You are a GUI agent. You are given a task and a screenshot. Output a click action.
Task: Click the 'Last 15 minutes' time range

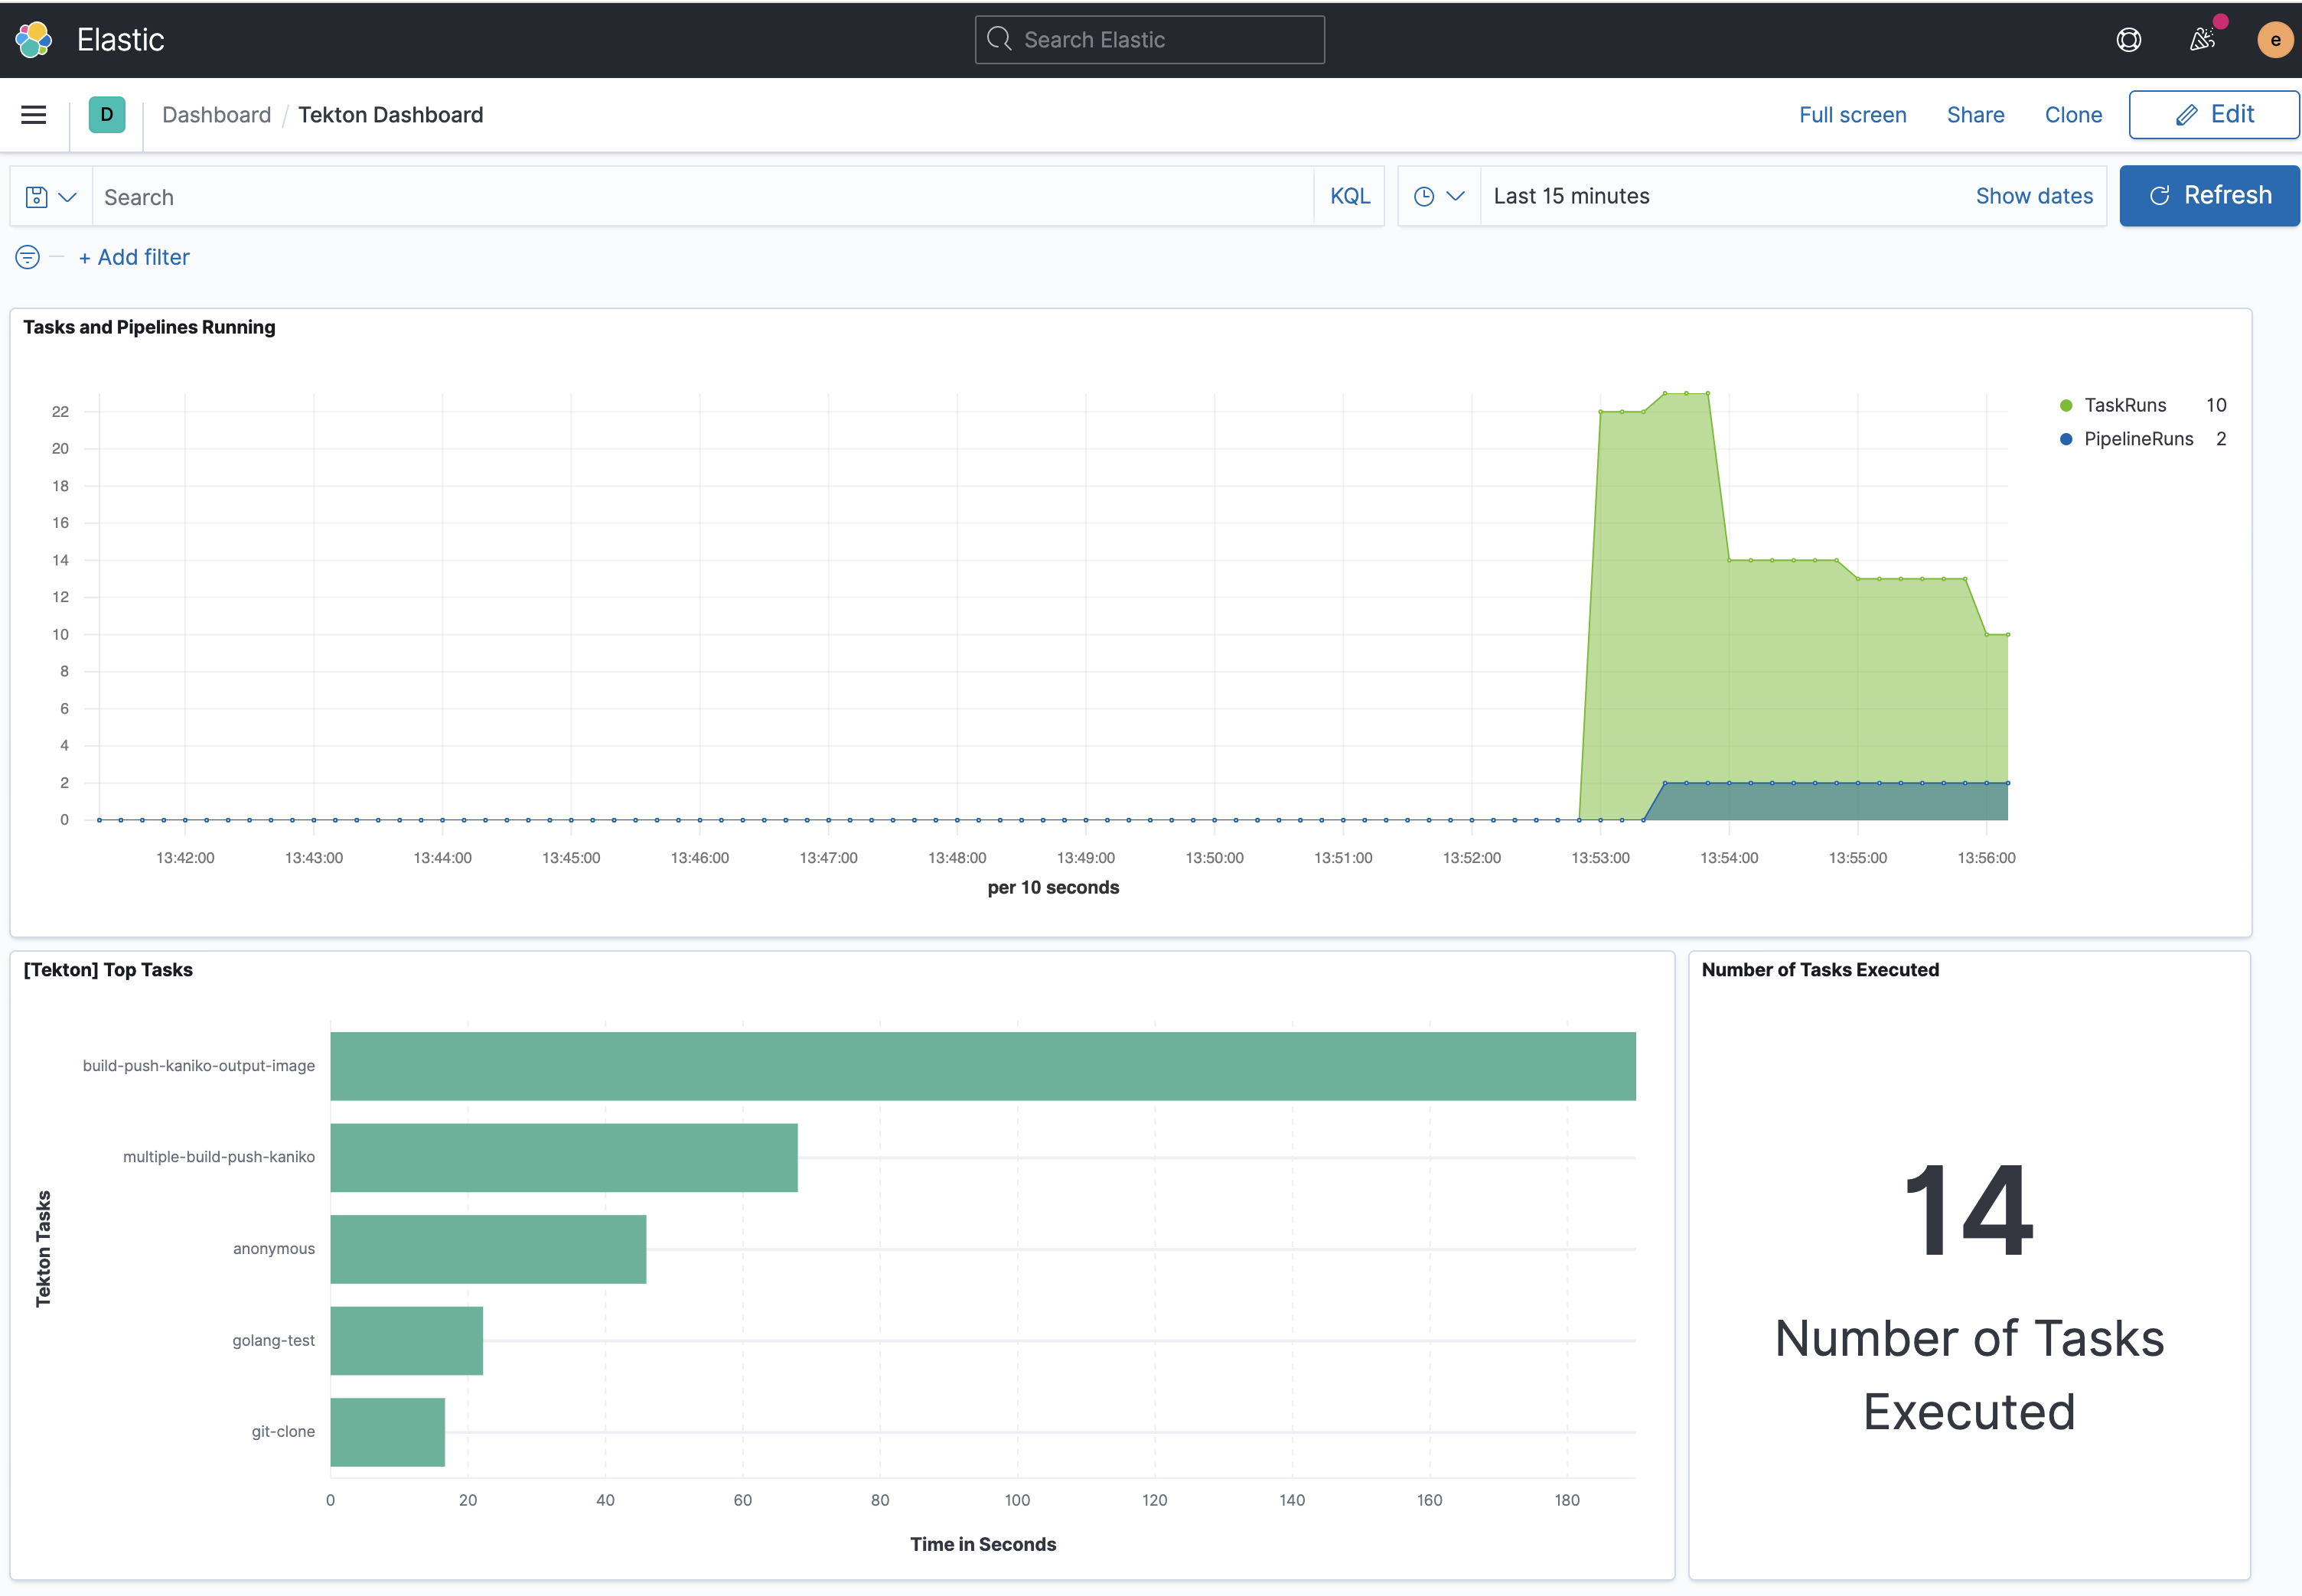[x=1572, y=196]
